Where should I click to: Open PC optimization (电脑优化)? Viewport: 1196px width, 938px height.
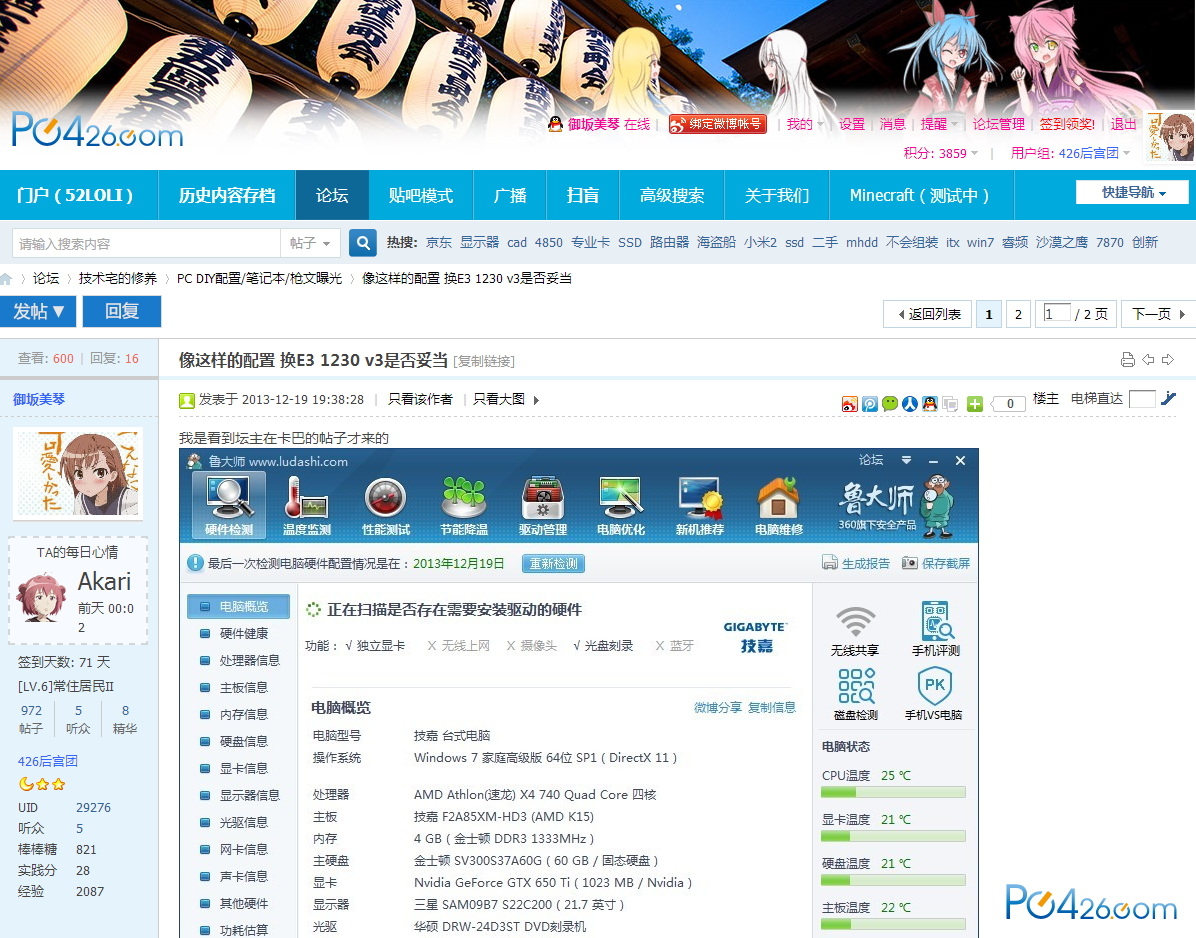pos(621,505)
